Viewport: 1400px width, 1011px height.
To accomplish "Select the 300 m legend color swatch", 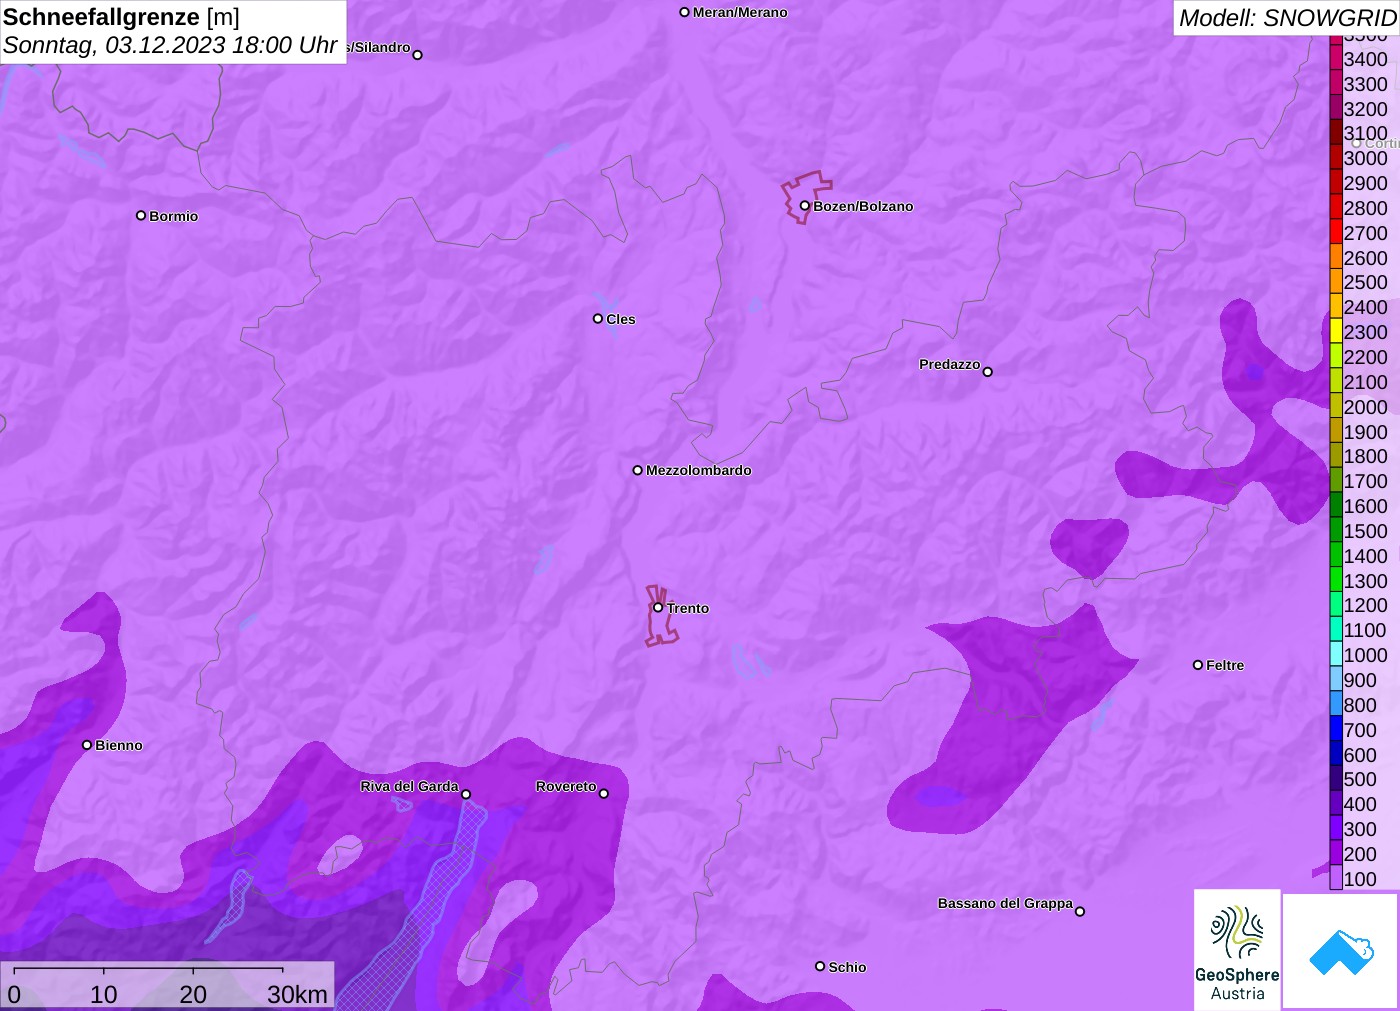I will point(1336,828).
